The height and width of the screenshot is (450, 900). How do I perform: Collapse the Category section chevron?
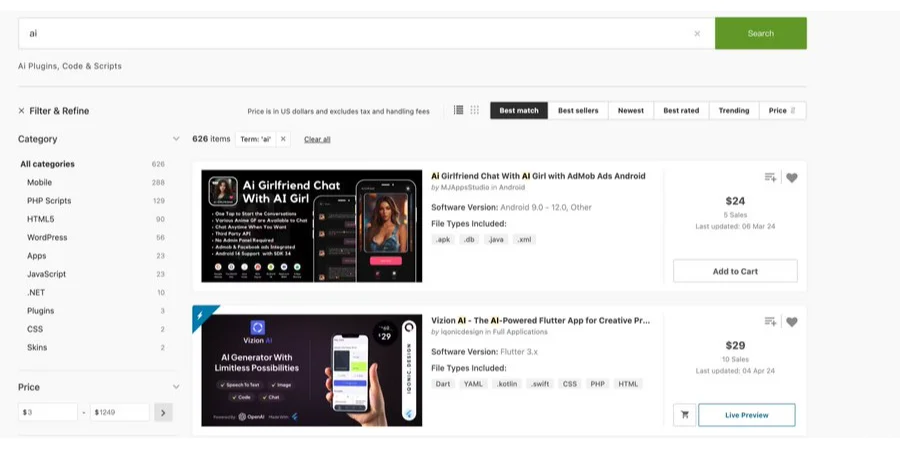pyautogui.click(x=176, y=139)
